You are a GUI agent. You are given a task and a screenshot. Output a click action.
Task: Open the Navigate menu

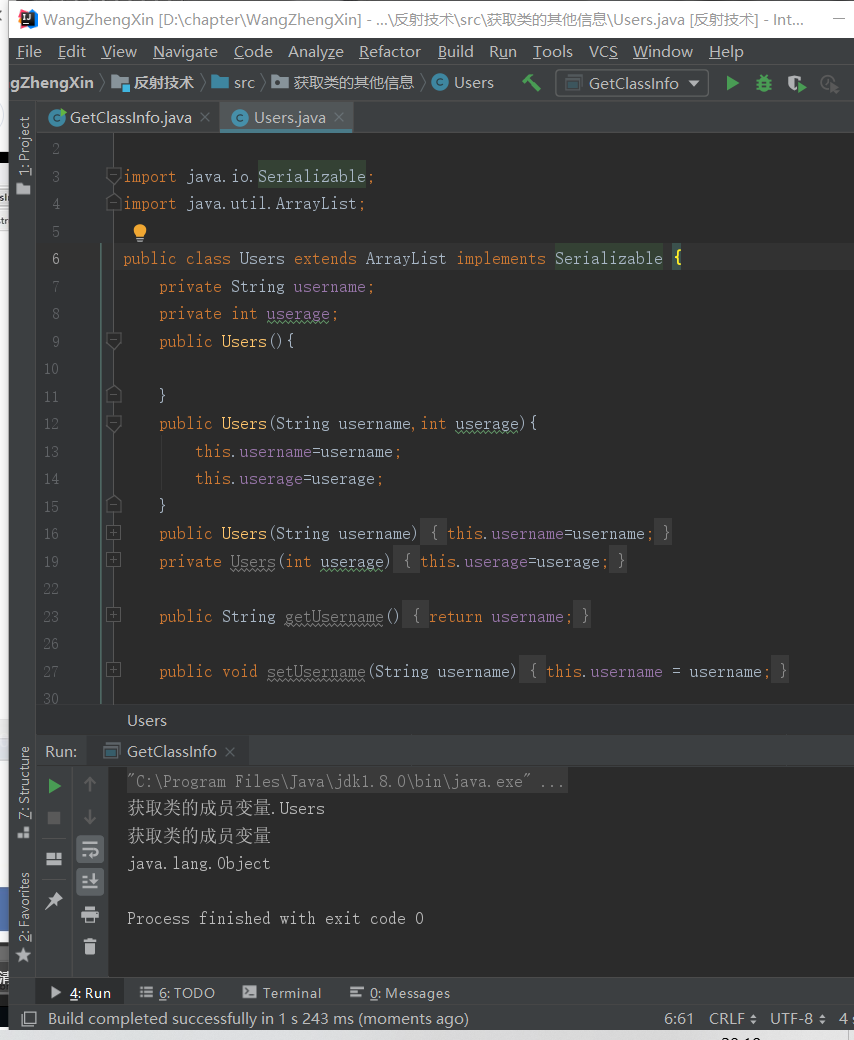(x=185, y=52)
